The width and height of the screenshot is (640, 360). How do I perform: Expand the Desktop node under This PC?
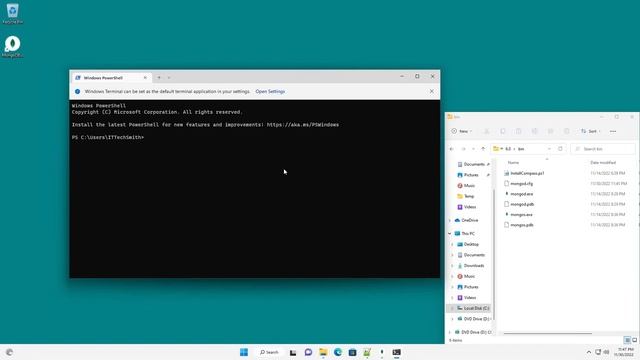click(x=452, y=244)
